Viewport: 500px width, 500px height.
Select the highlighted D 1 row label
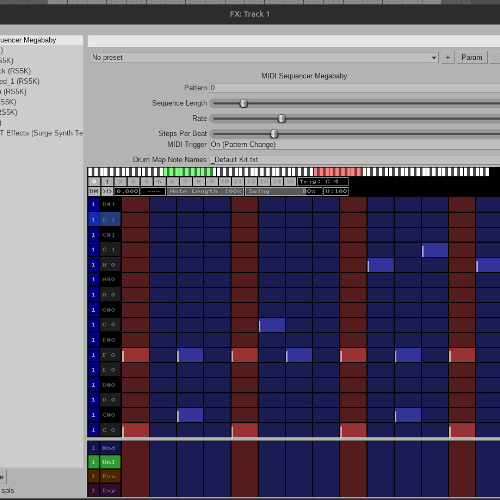[110, 220]
